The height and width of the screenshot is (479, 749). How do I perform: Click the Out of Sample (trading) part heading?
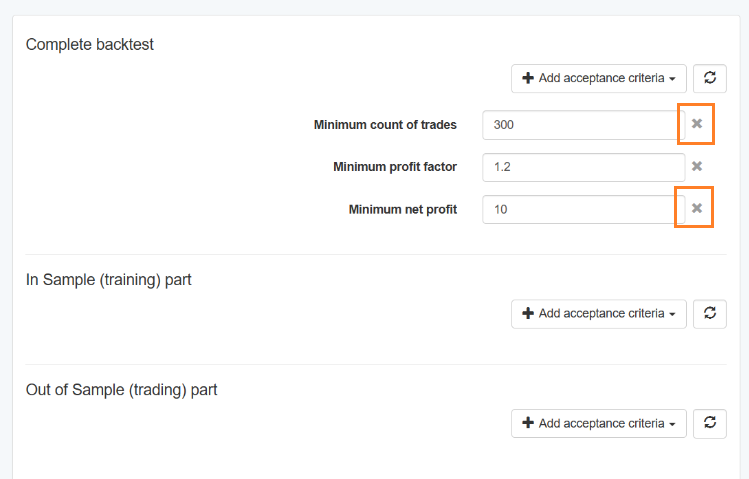pos(121,390)
